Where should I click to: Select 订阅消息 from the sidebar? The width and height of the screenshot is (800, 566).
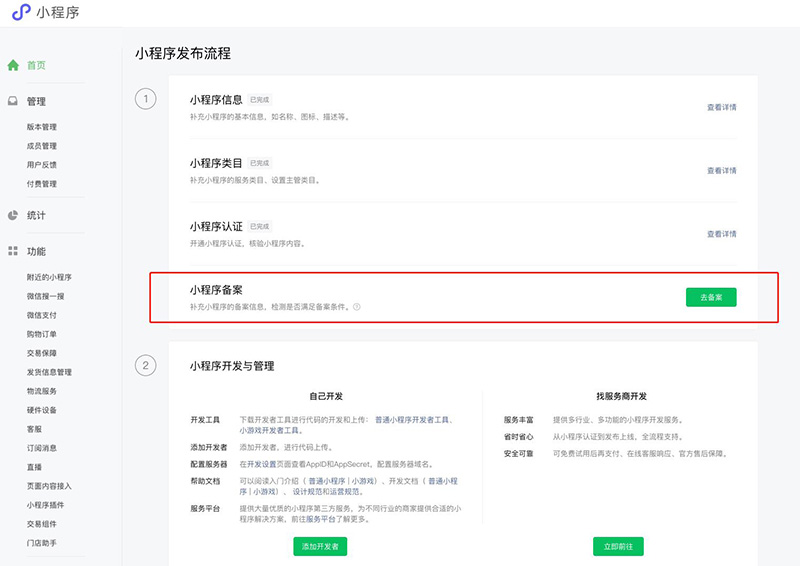pos(42,448)
